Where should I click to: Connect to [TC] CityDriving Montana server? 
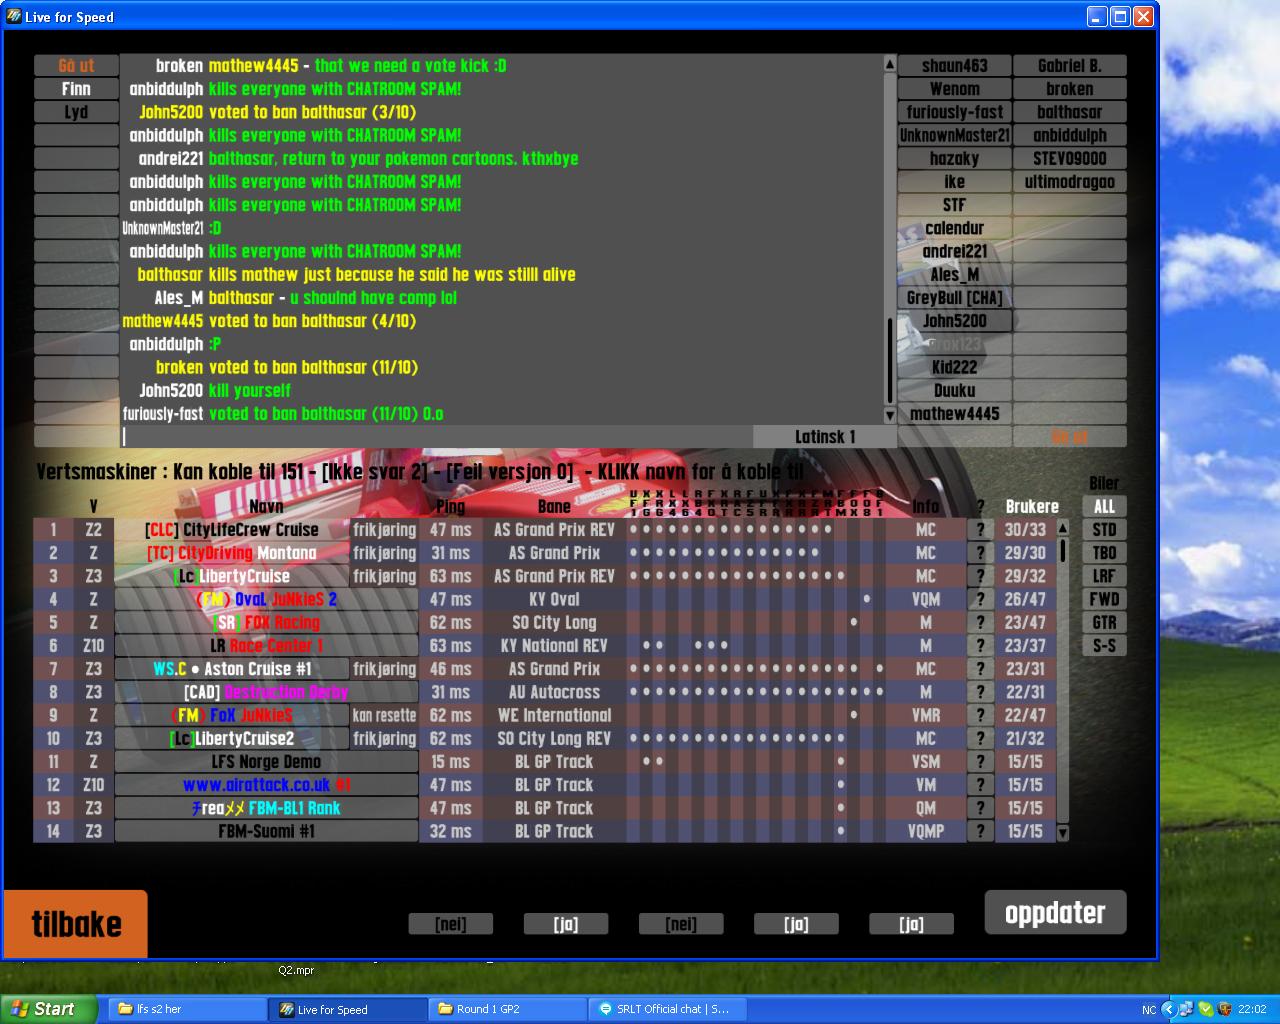coord(232,553)
